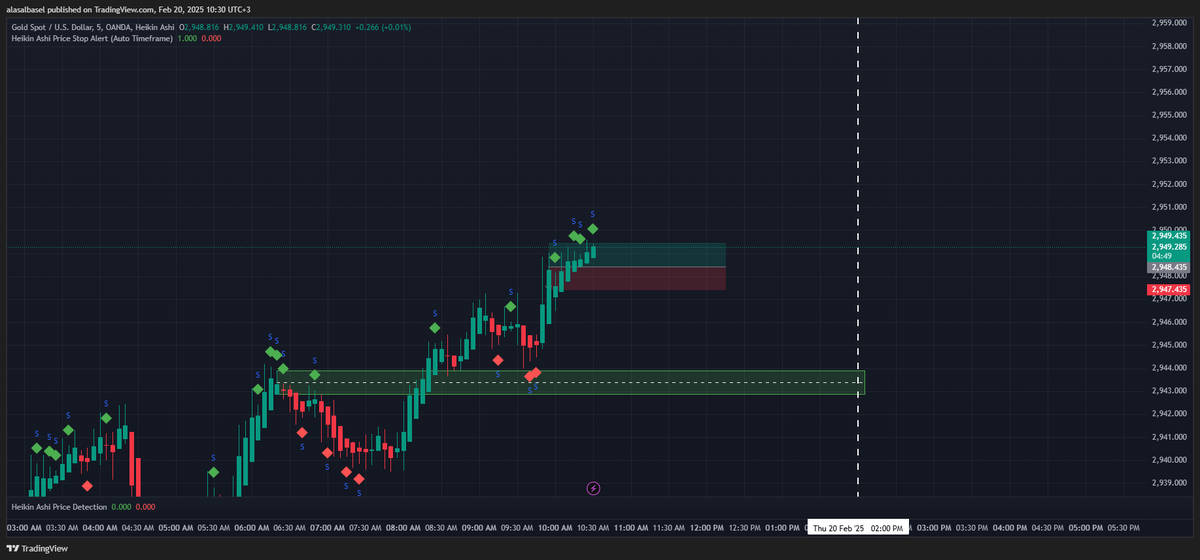Screen dimensions: 1200x560
Task: Click the 2,953.000 price axis label
Action: [x=1169, y=161]
